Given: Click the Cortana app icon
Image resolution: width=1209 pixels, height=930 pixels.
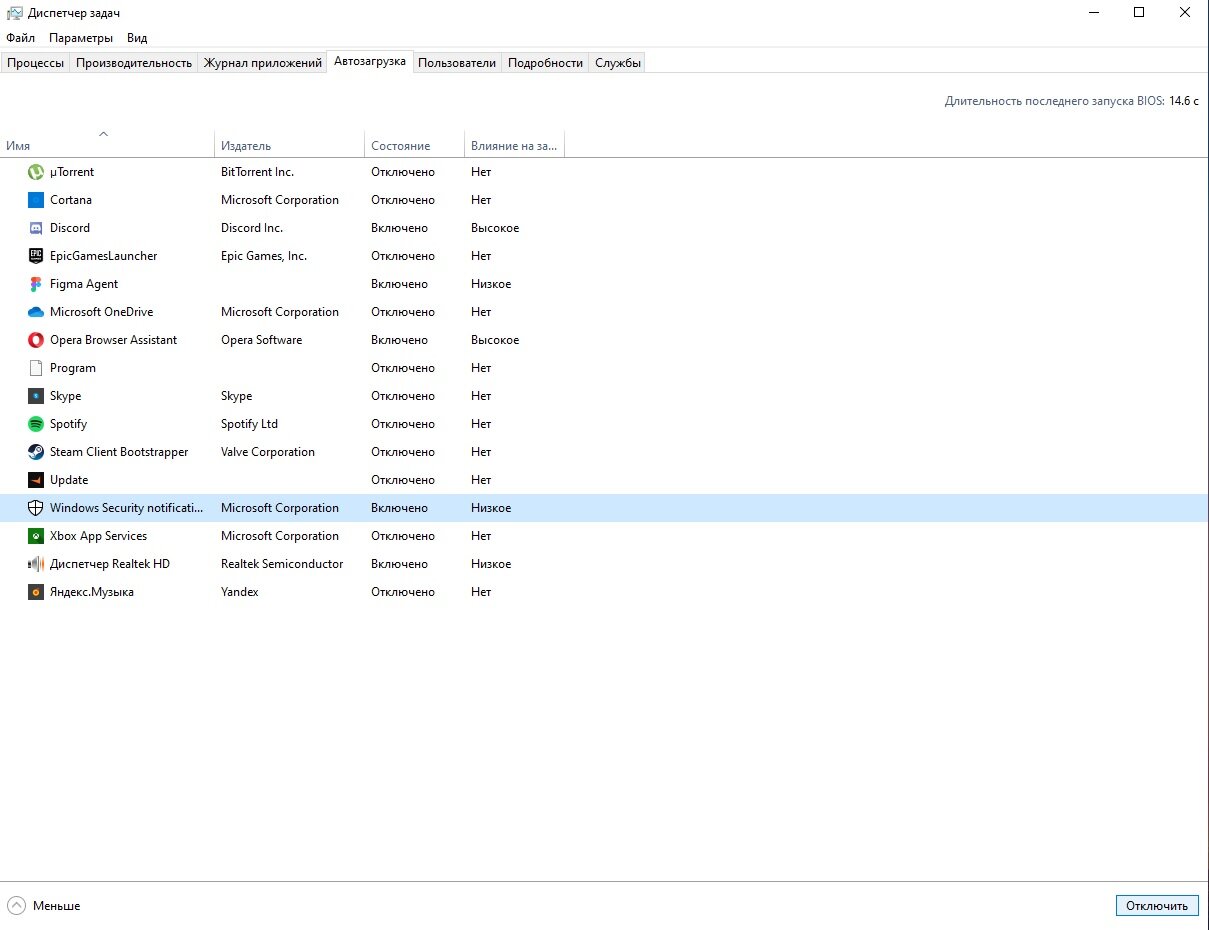Looking at the screenshot, I should click(x=36, y=200).
